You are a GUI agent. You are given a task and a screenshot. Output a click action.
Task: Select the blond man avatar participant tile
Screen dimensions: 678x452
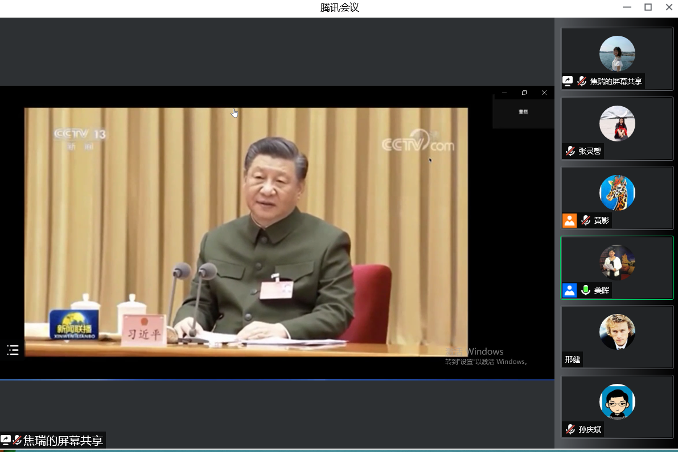click(617, 332)
